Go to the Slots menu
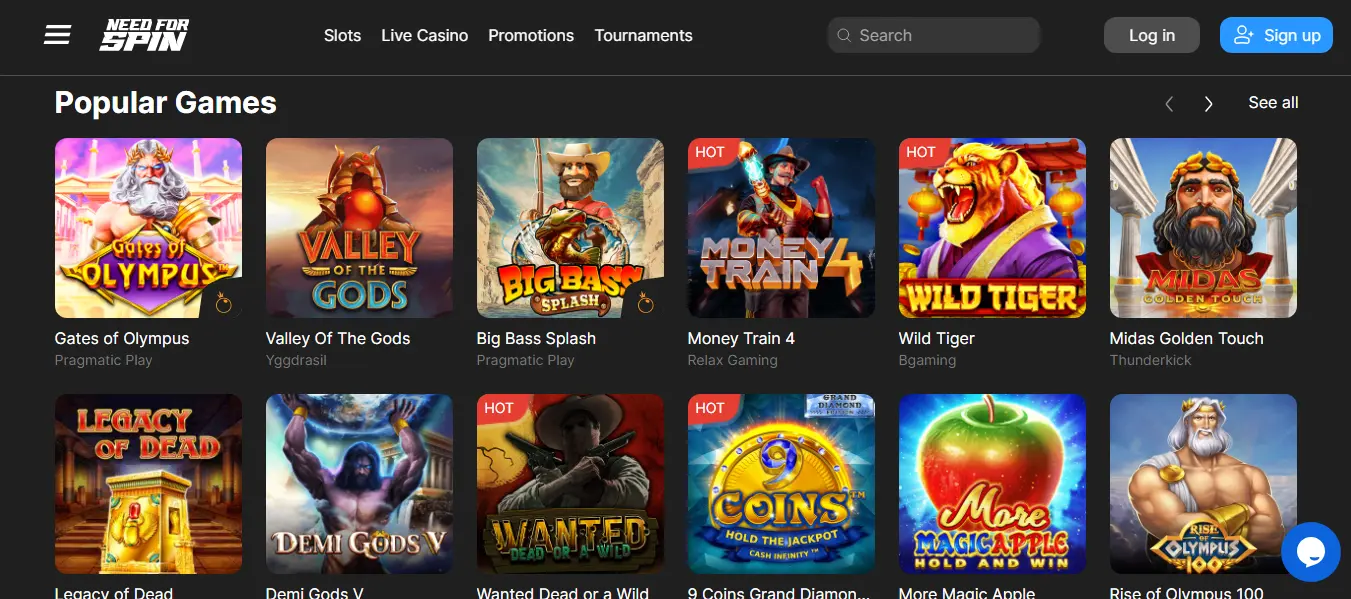The width and height of the screenshot is (1351, 599). pyautogui.click(x=342, y=35)
